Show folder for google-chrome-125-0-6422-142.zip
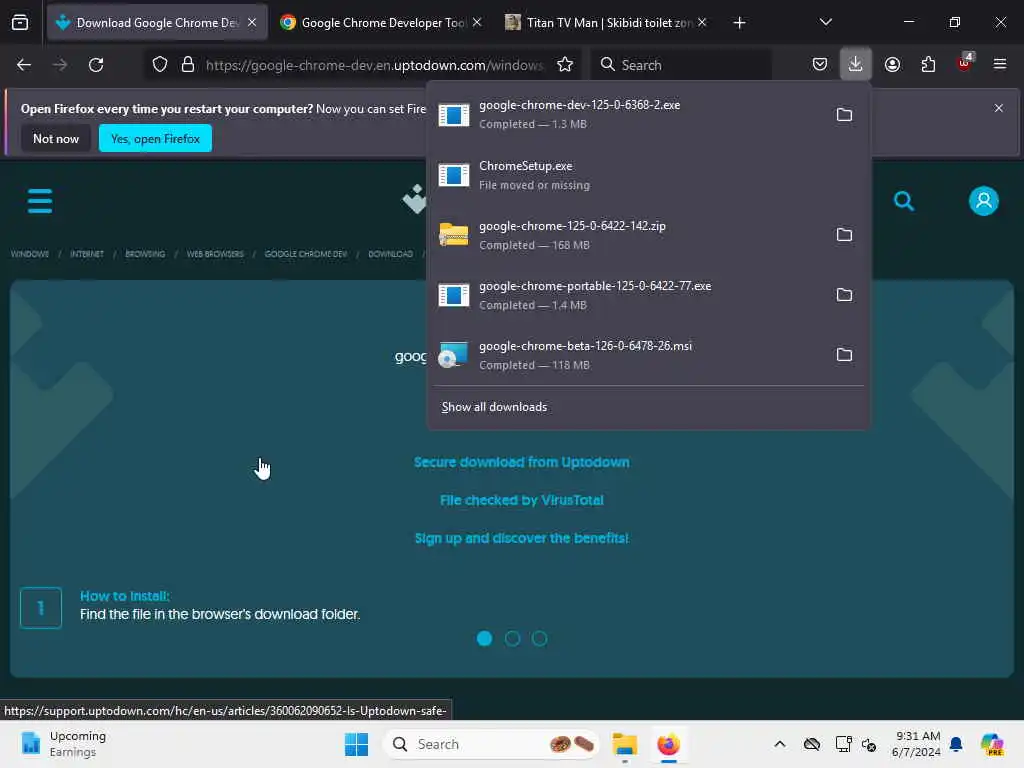This screenshot has width=1024, height=768. [844, 235]
